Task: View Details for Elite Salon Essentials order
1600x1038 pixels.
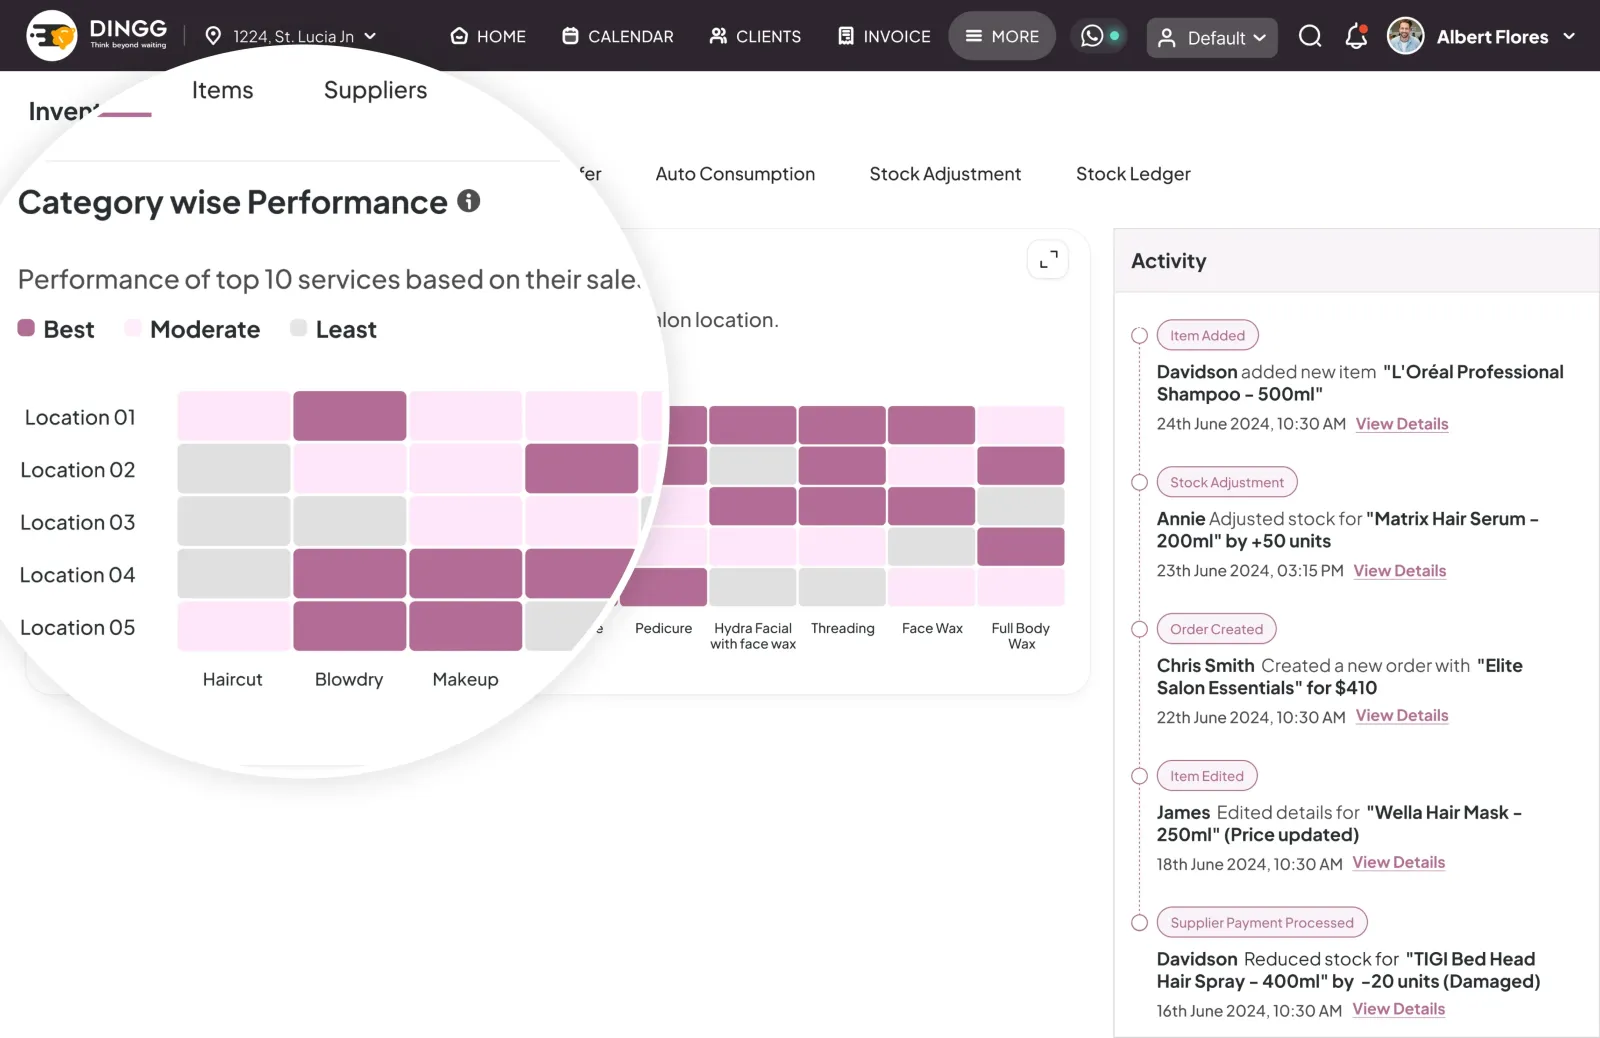Action: [1402, 716]
